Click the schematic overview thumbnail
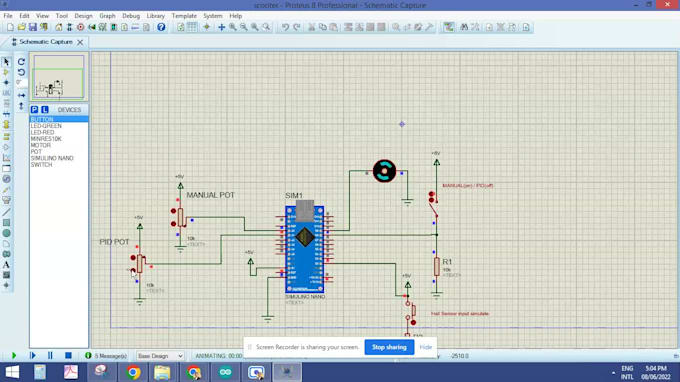Viewport: 680px width, 382px height. tap(59, 77)
